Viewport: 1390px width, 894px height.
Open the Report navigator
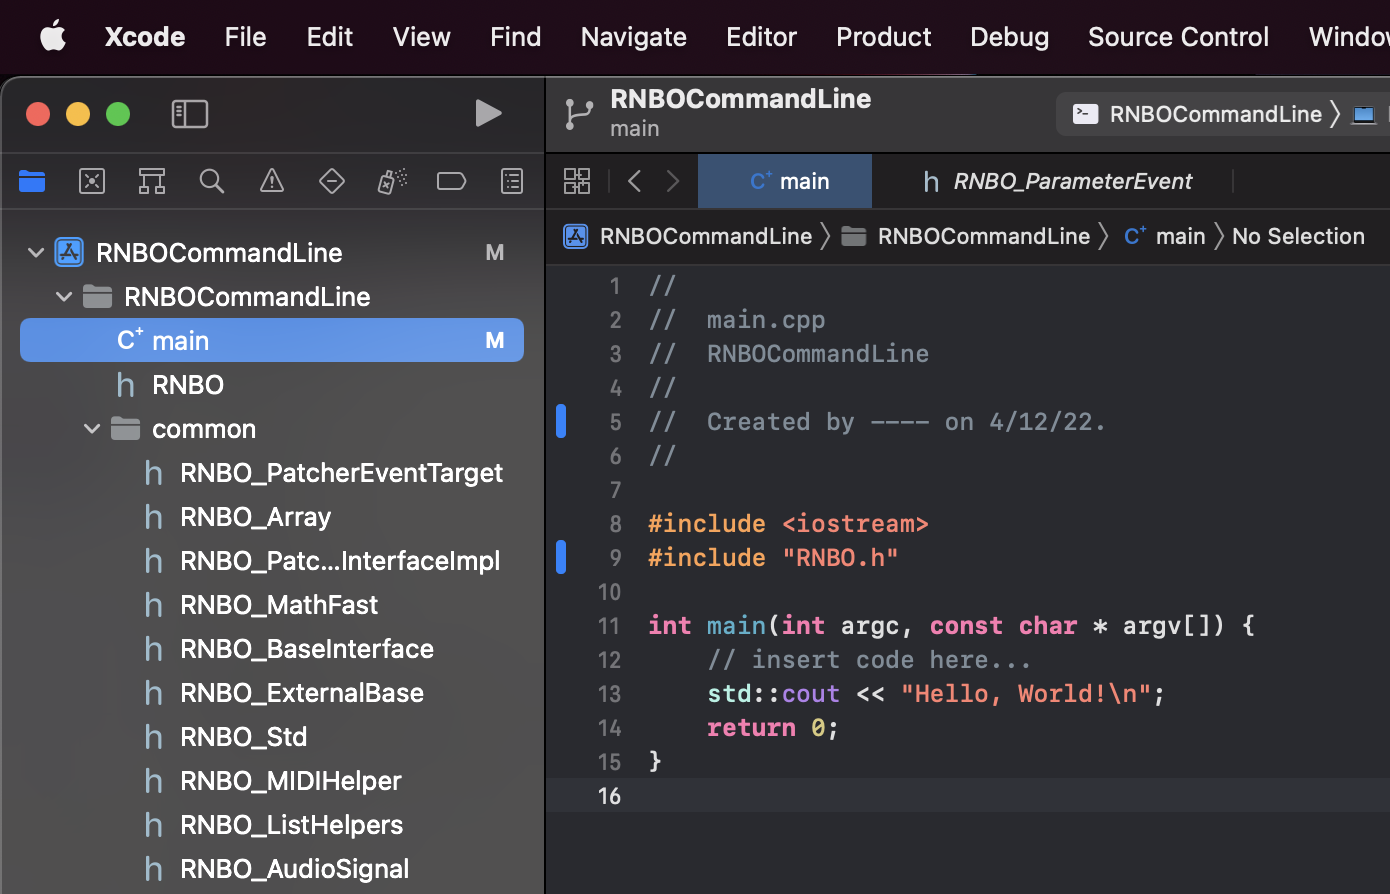coord(511,181)
